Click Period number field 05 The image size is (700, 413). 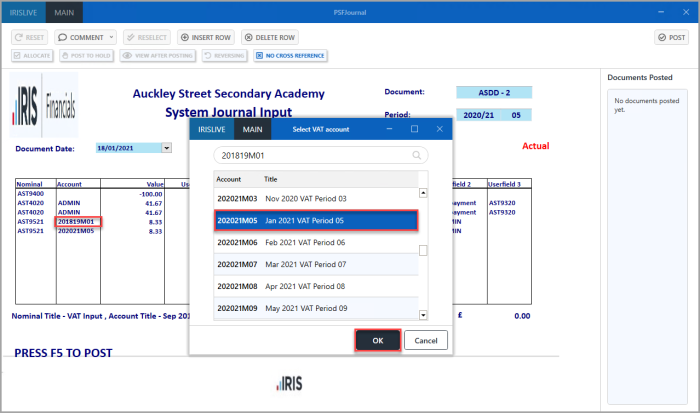point(516,115)
